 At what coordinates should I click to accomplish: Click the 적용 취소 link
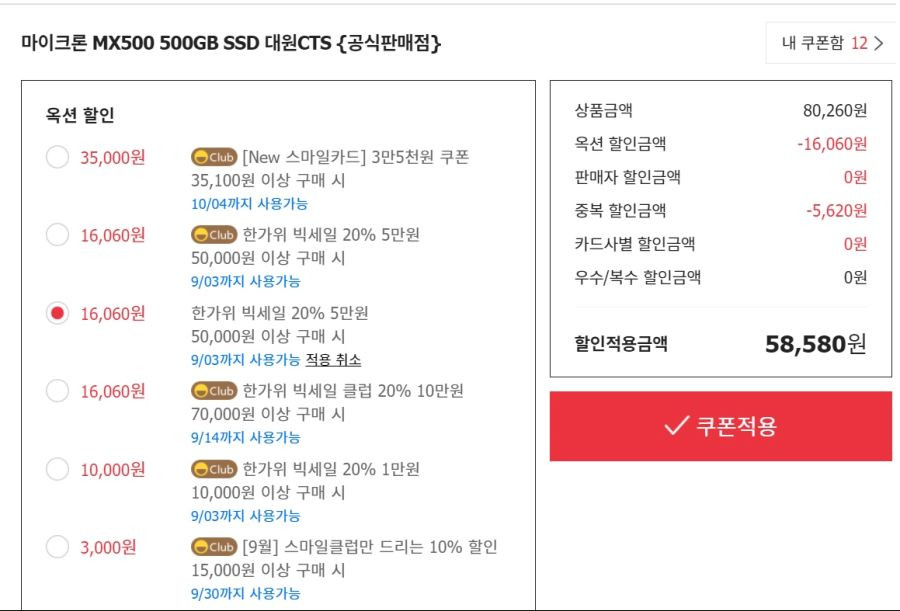(333, 360)
